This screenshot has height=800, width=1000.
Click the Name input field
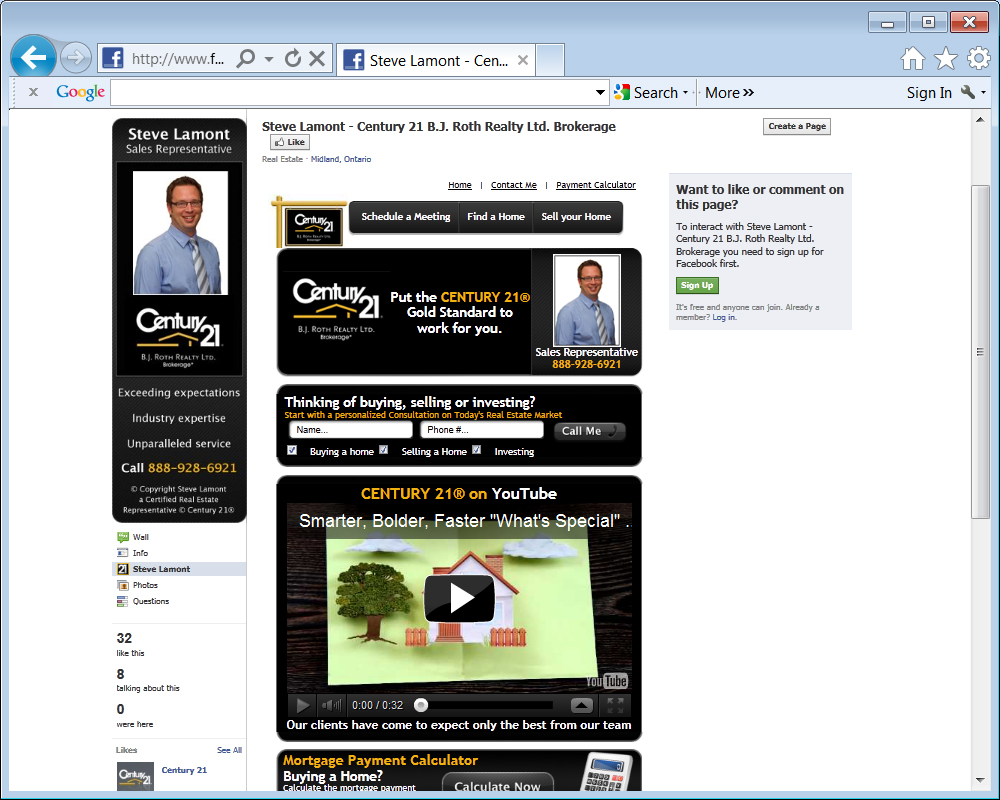click(351, 430)
